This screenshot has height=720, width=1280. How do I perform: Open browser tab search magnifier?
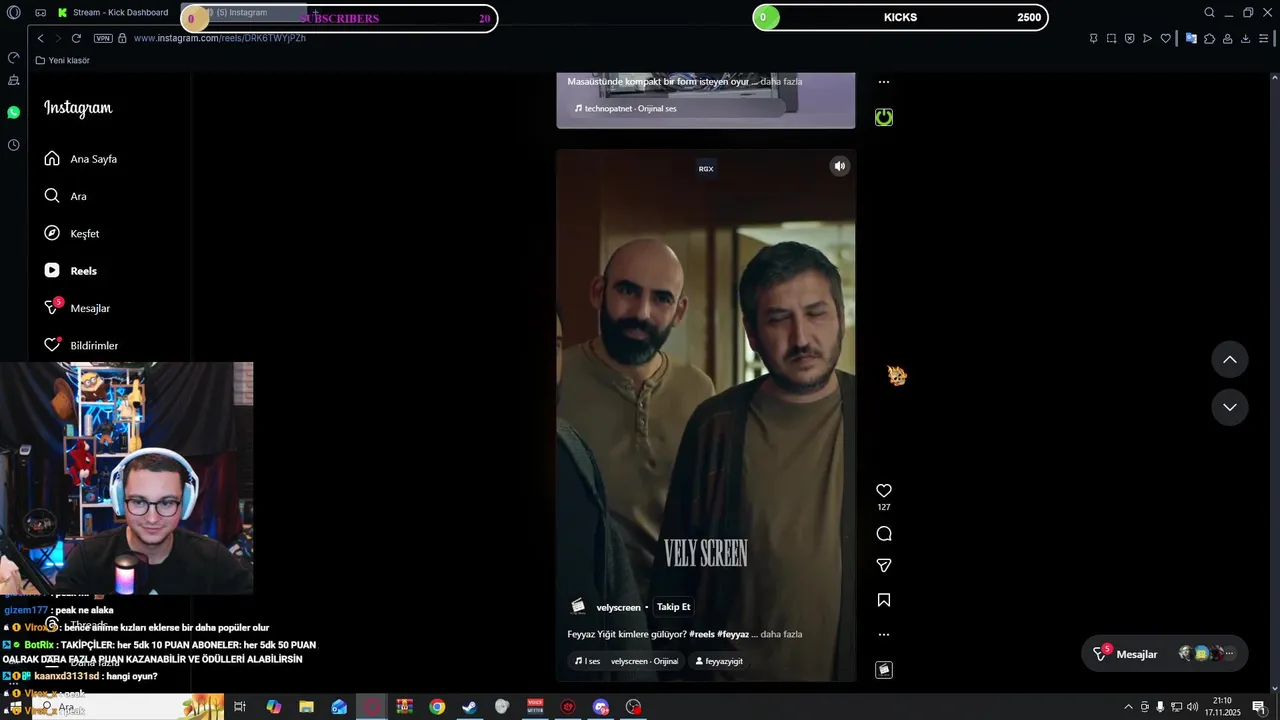tap(1209, 12)
